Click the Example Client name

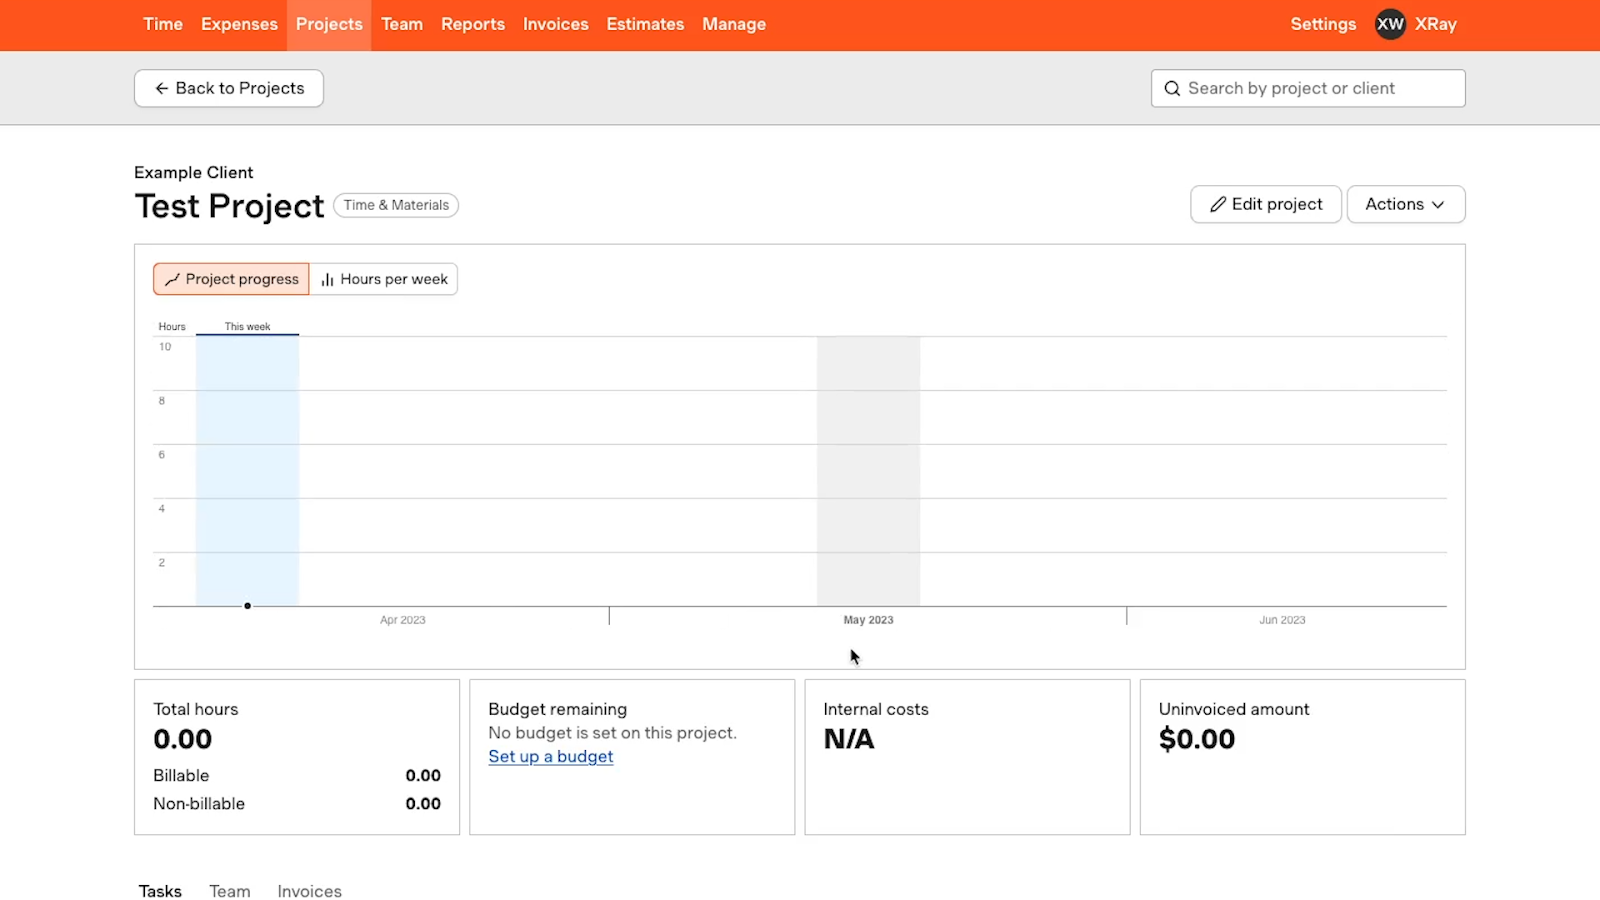[194, 172]
